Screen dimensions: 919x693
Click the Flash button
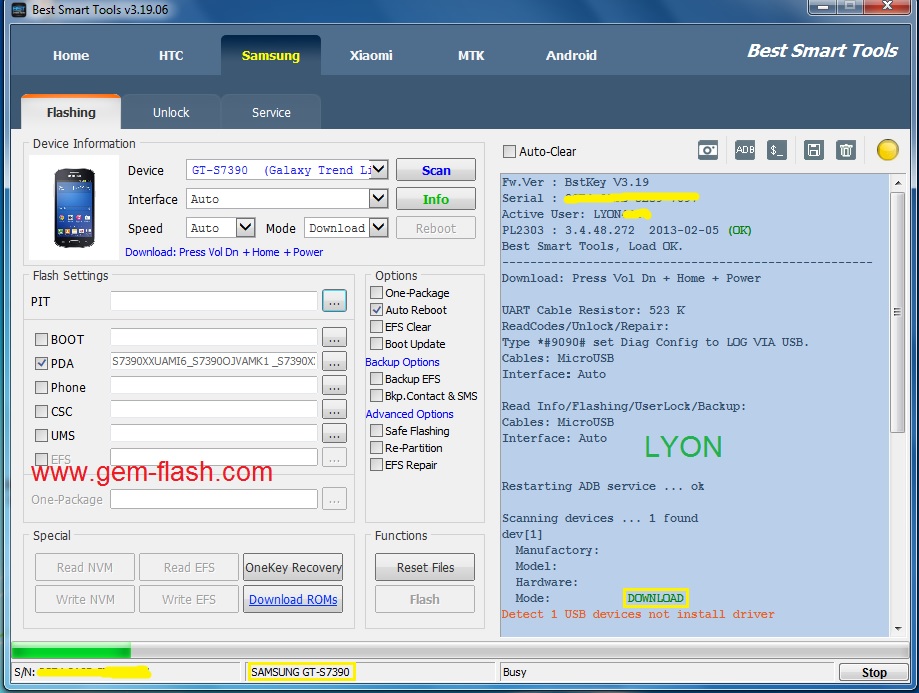(x=425, y=599)
